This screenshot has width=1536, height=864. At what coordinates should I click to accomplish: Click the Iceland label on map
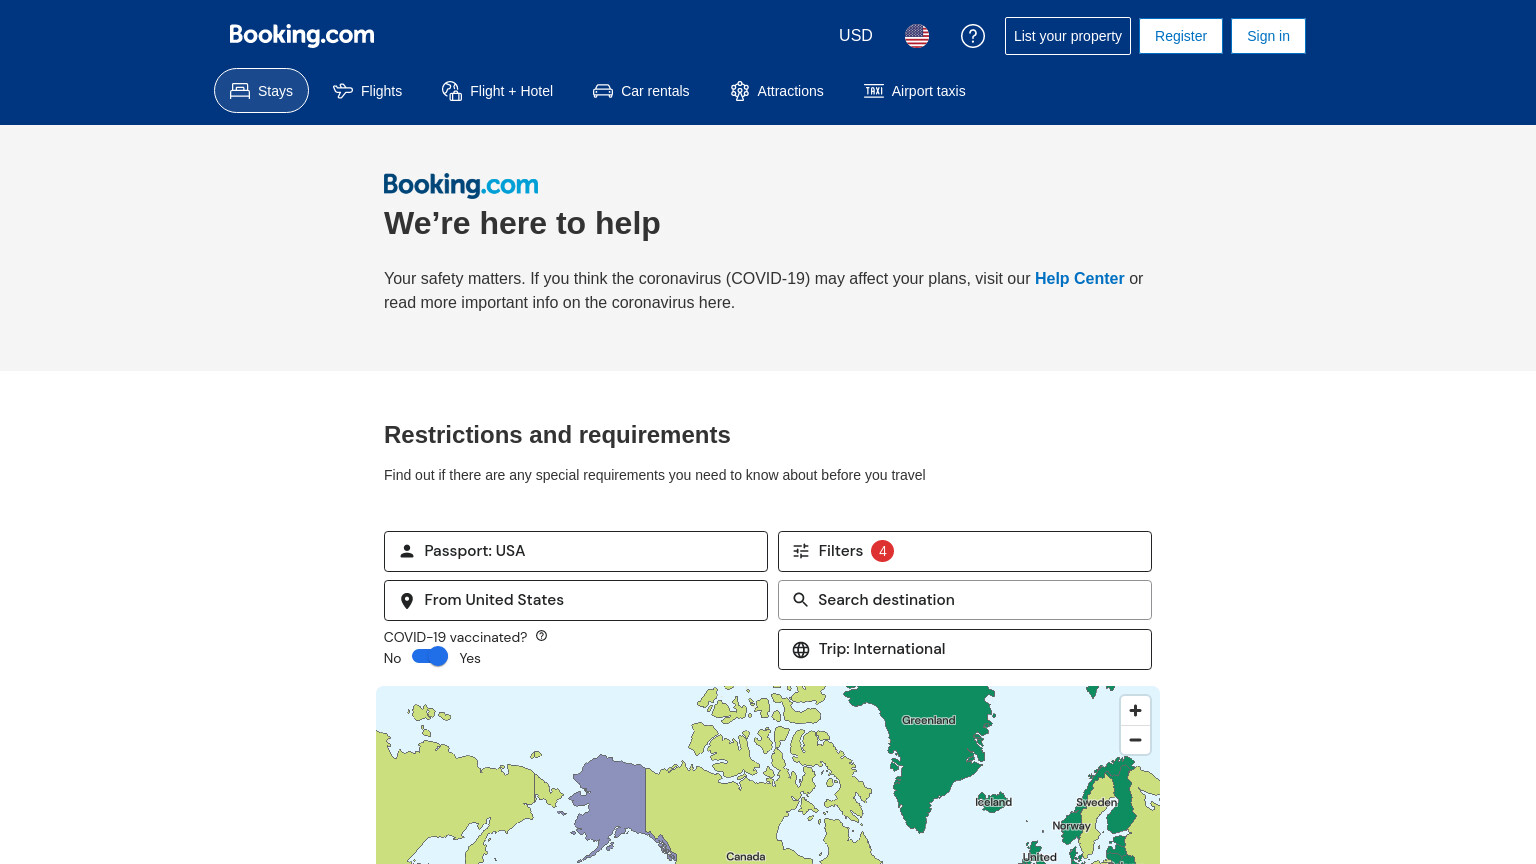(x=994, y=802)
